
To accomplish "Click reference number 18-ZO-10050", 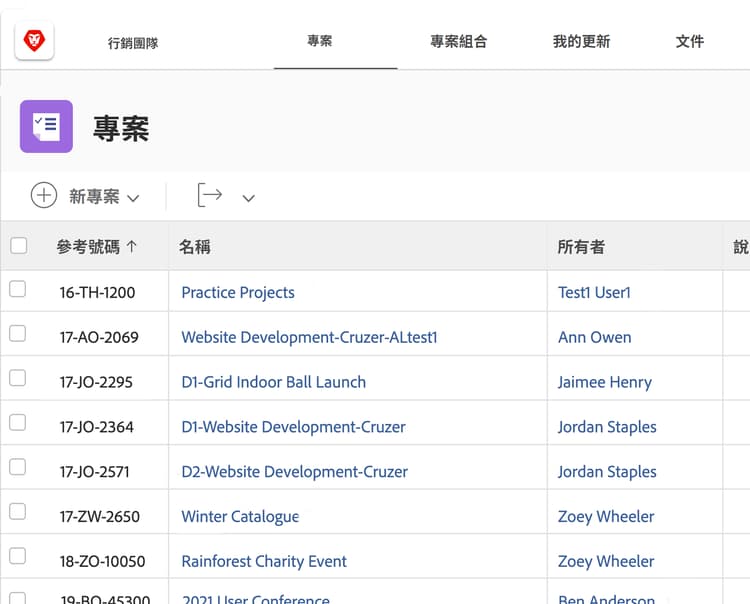I will coord(102,561).
